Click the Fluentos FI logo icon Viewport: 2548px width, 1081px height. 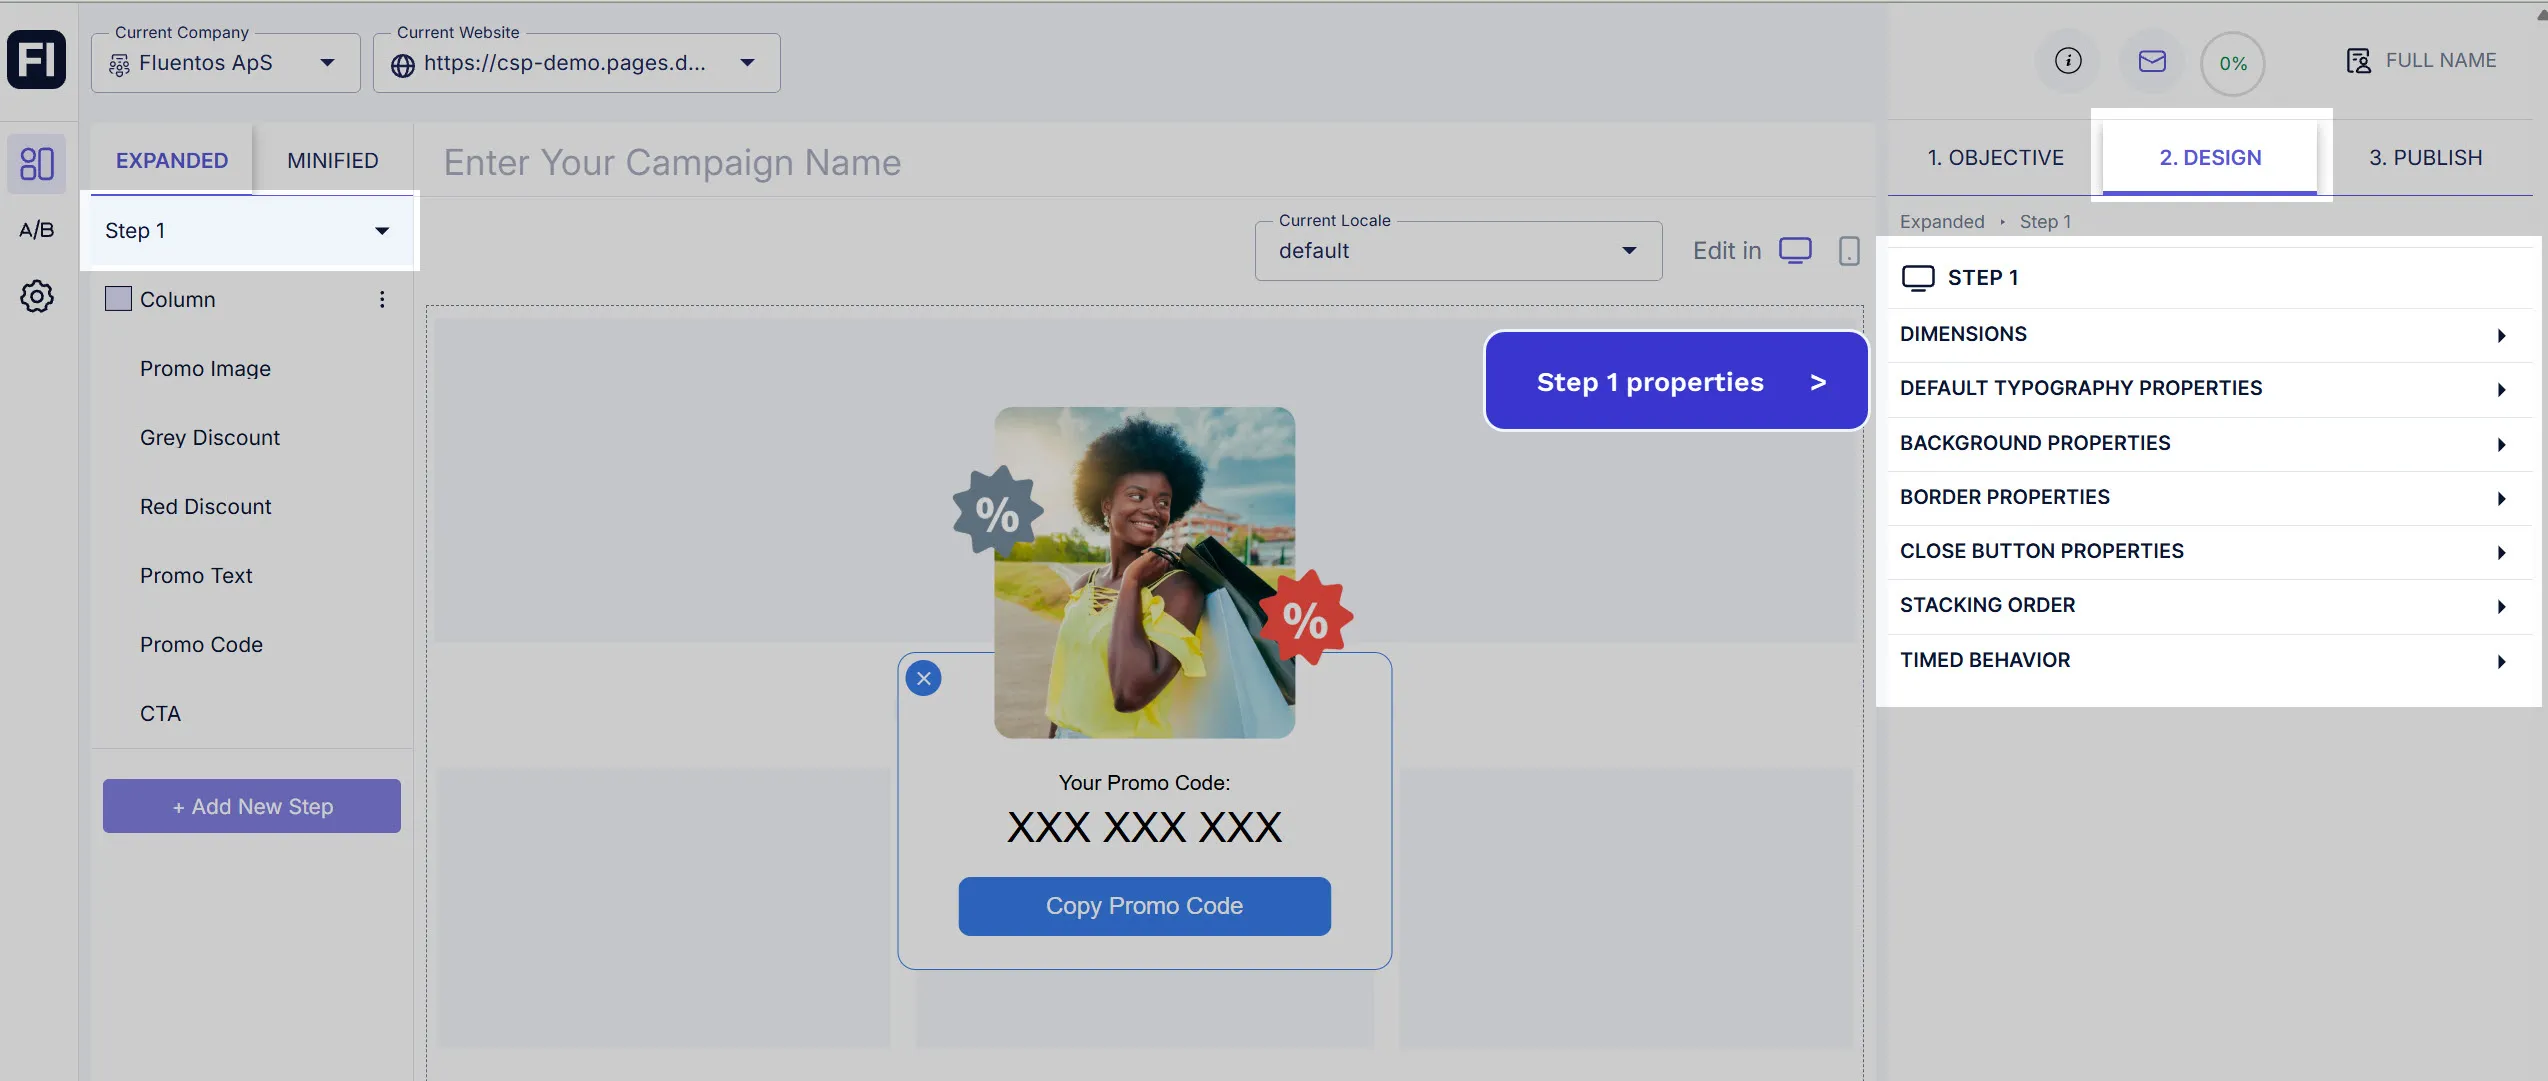[37, 59]
